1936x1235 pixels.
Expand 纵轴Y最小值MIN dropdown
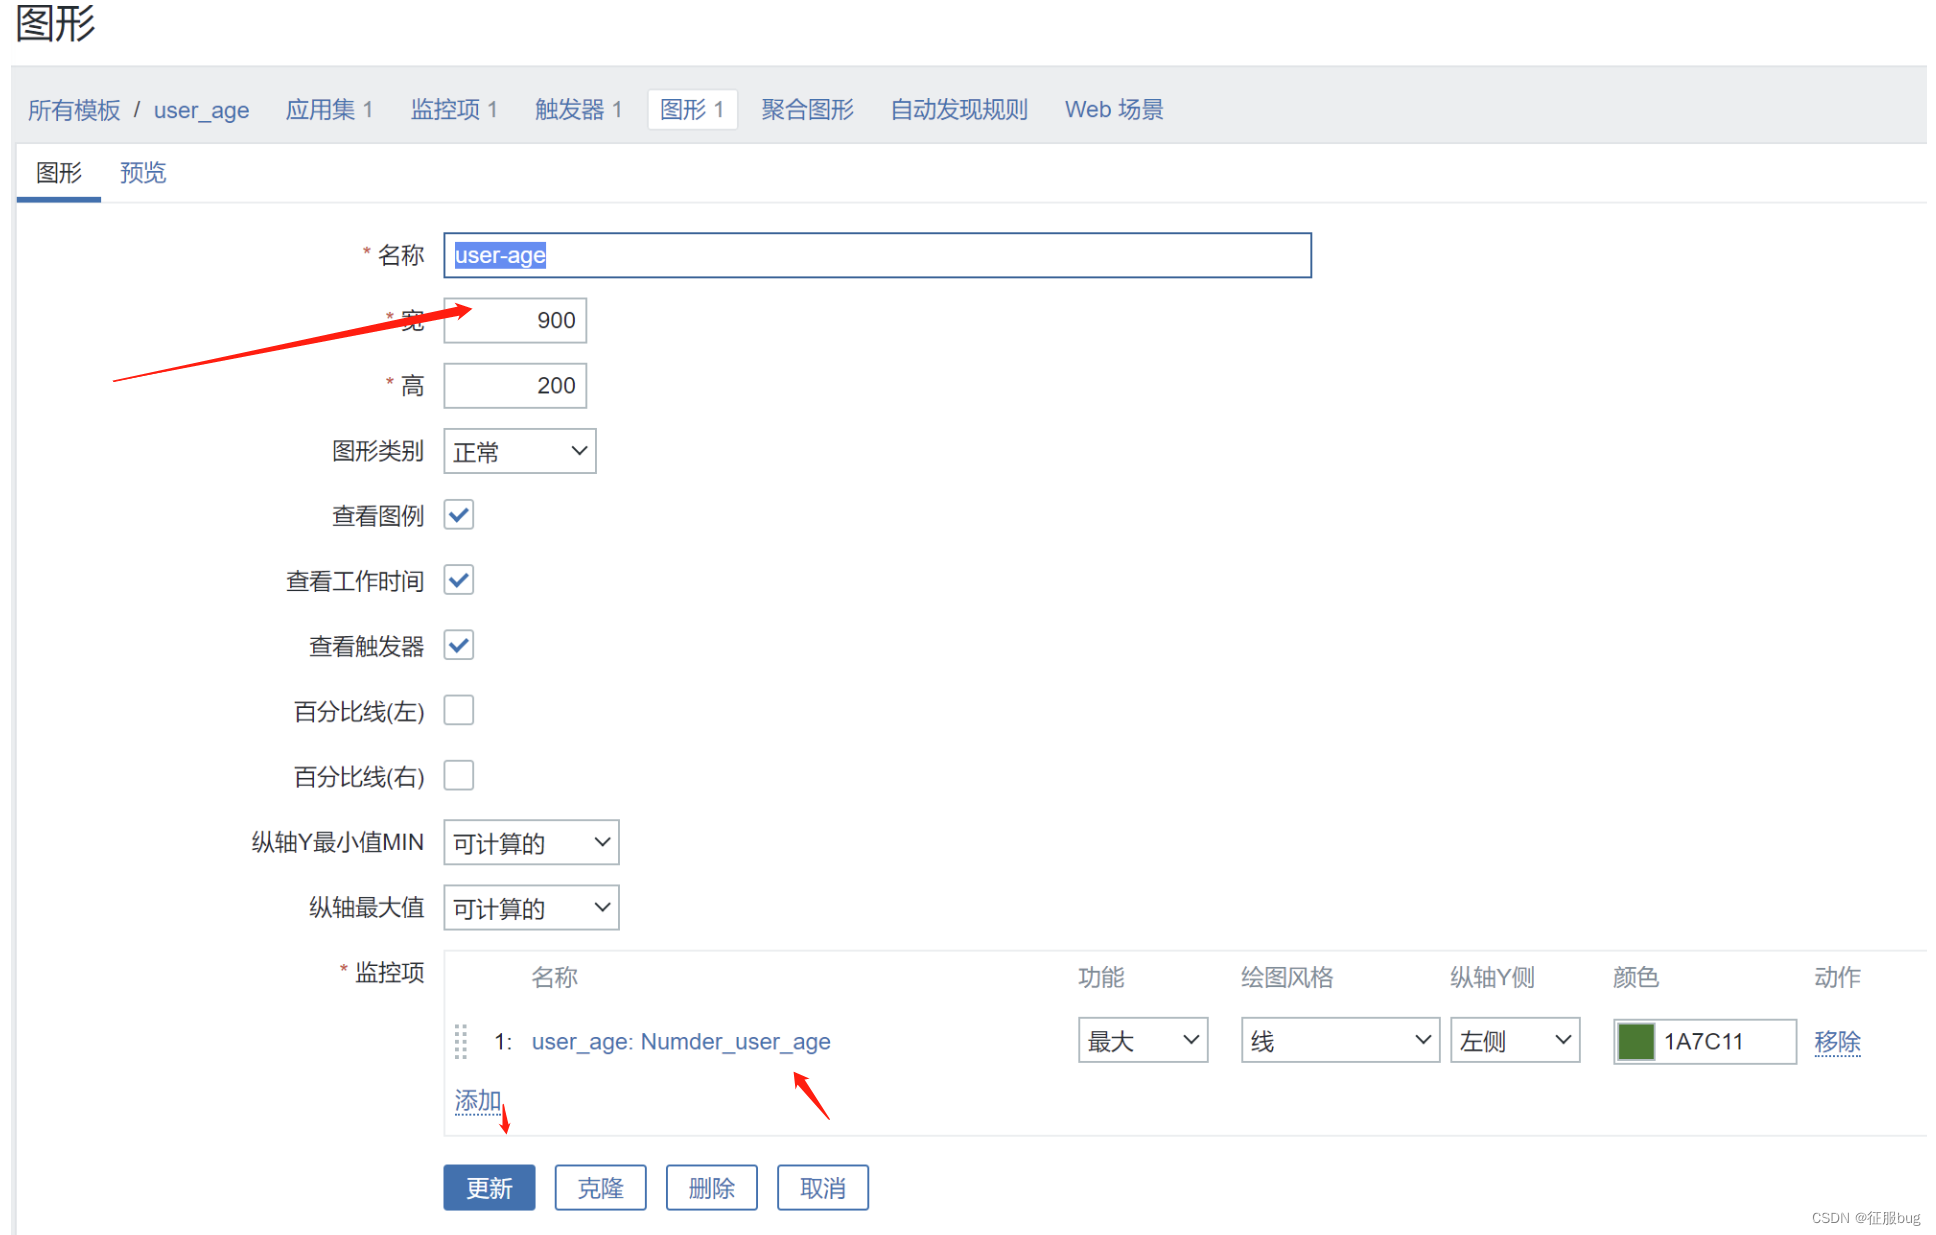(530, 842)
